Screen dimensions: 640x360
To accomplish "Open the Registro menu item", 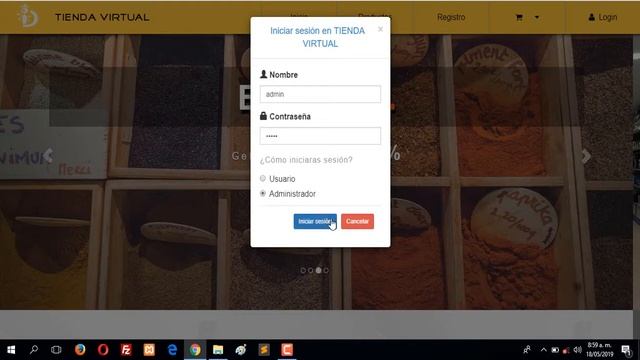I will click(x=451, y=17).
